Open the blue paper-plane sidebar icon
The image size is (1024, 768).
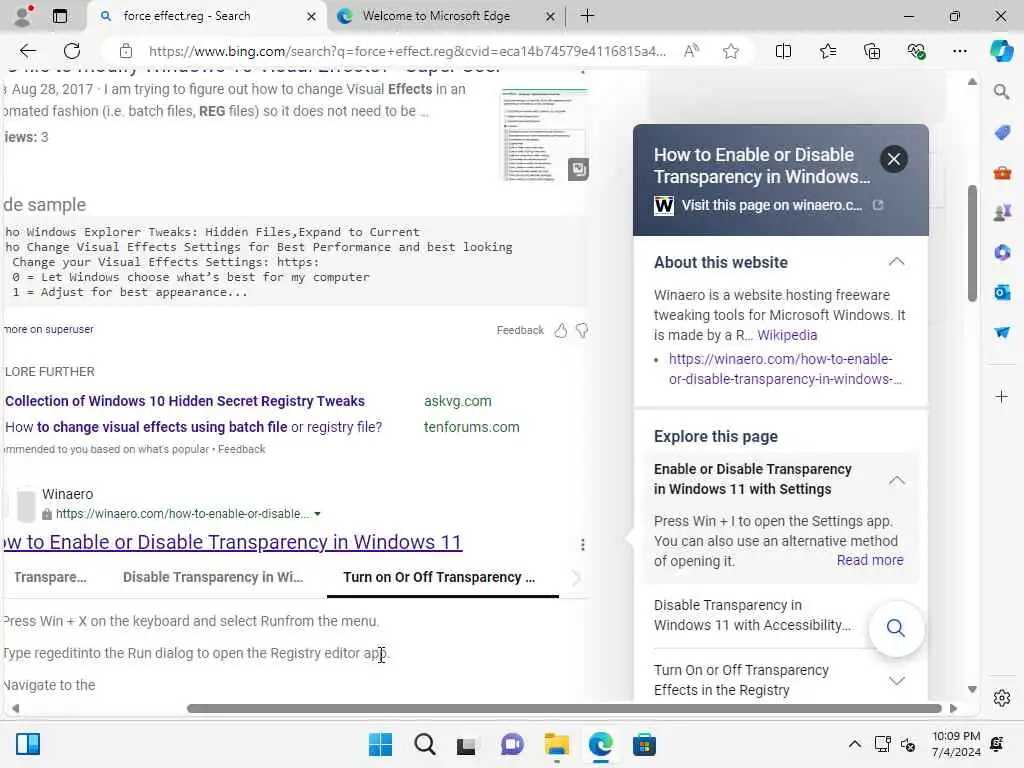coord(1002,332)
